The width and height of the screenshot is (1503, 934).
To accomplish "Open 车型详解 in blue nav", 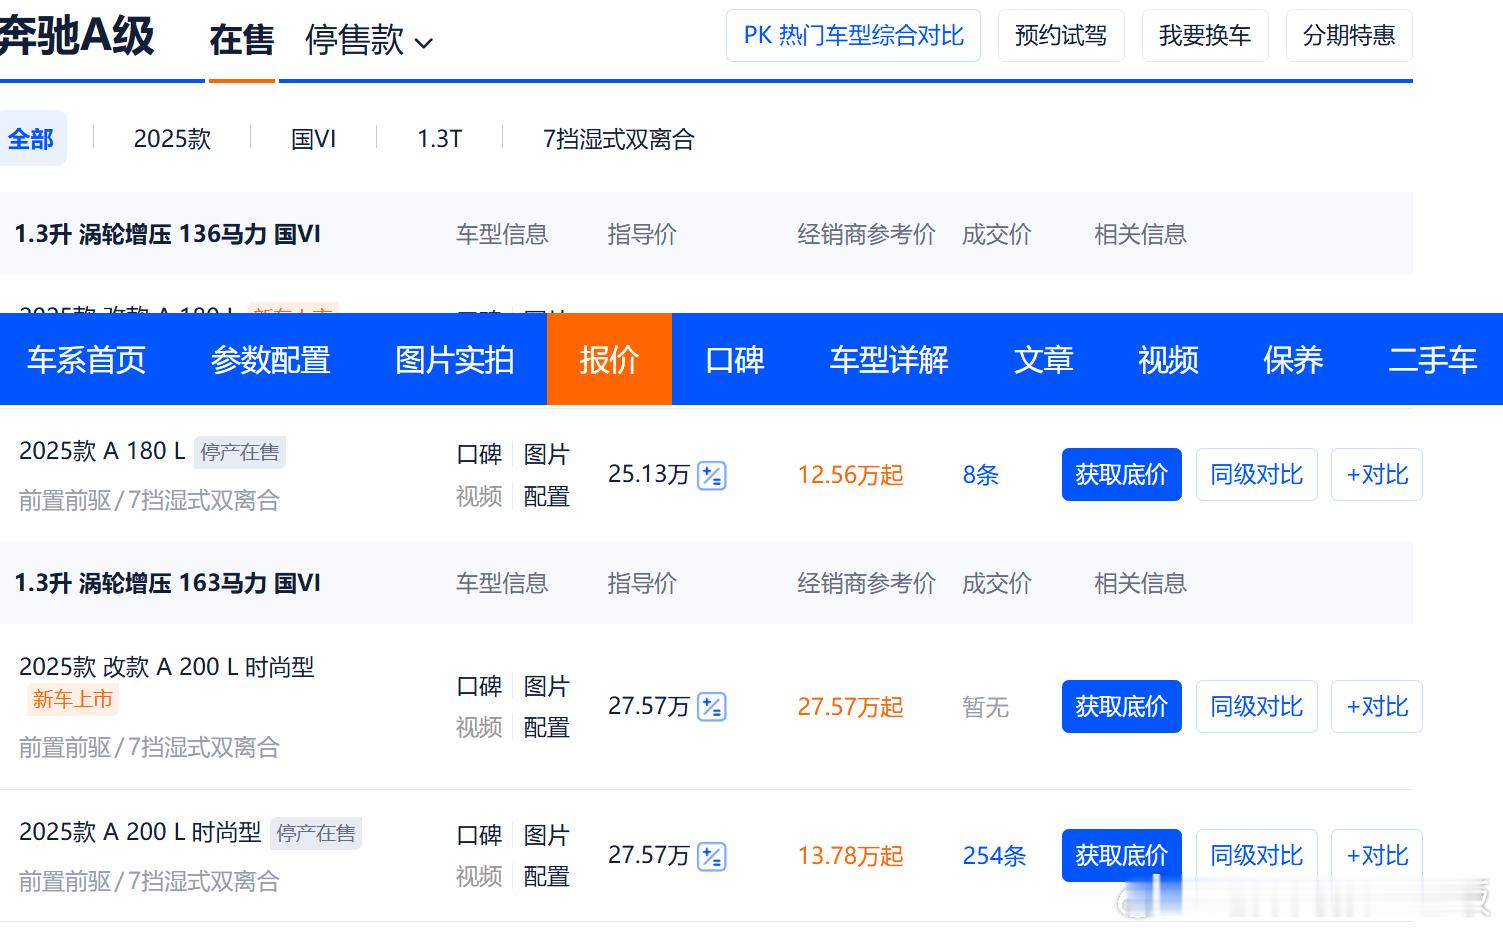I will point(889,360).
